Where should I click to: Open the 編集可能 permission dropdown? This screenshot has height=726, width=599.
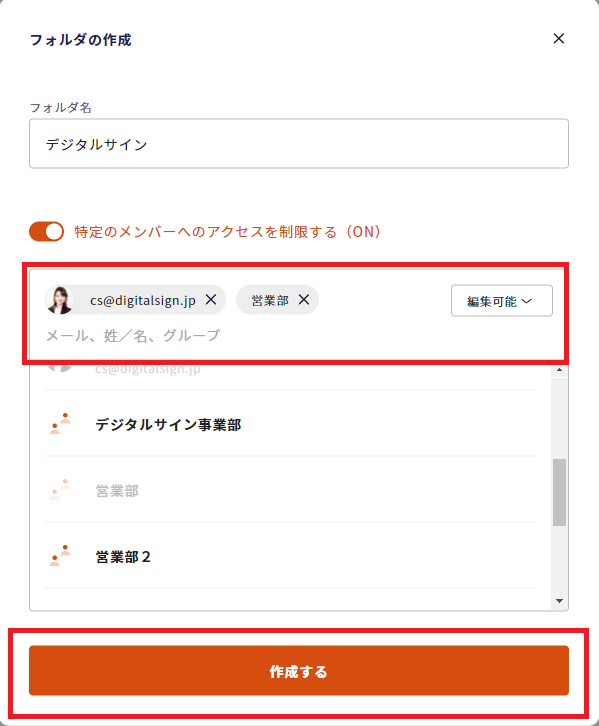[502, 300]
